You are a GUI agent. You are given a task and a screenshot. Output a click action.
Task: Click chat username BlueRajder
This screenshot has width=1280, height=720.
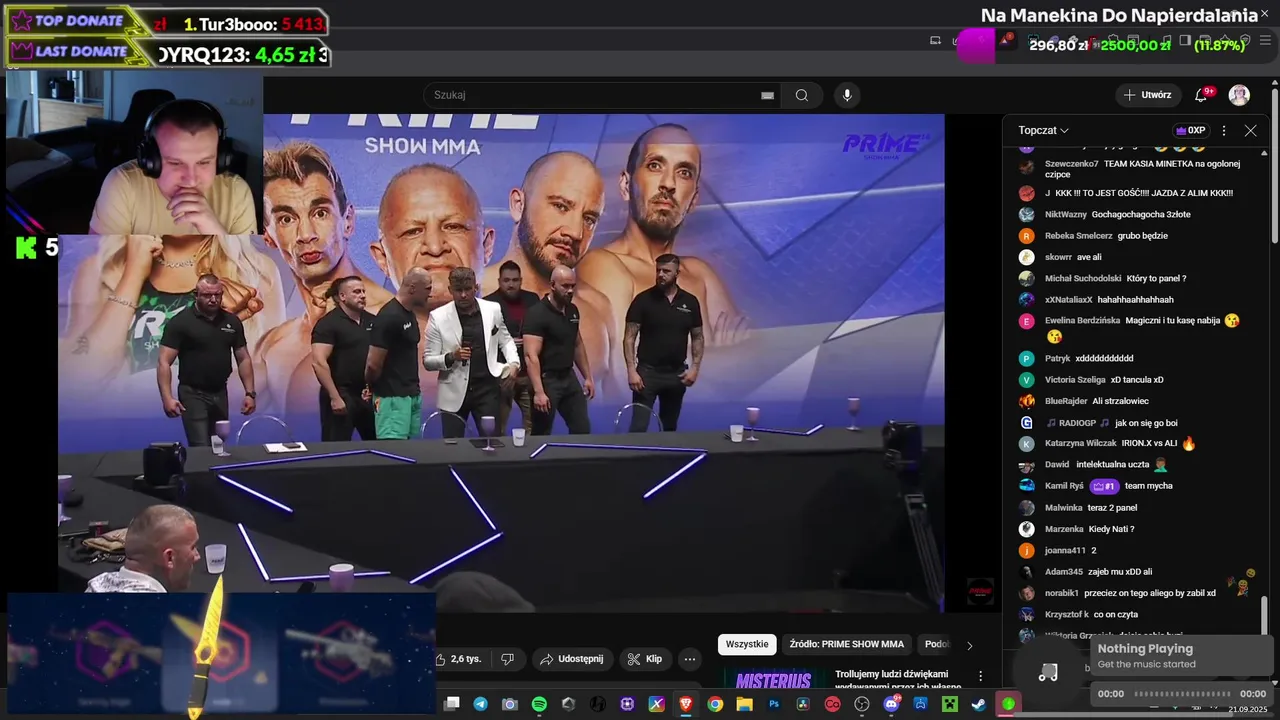(x=1066, y=401)
